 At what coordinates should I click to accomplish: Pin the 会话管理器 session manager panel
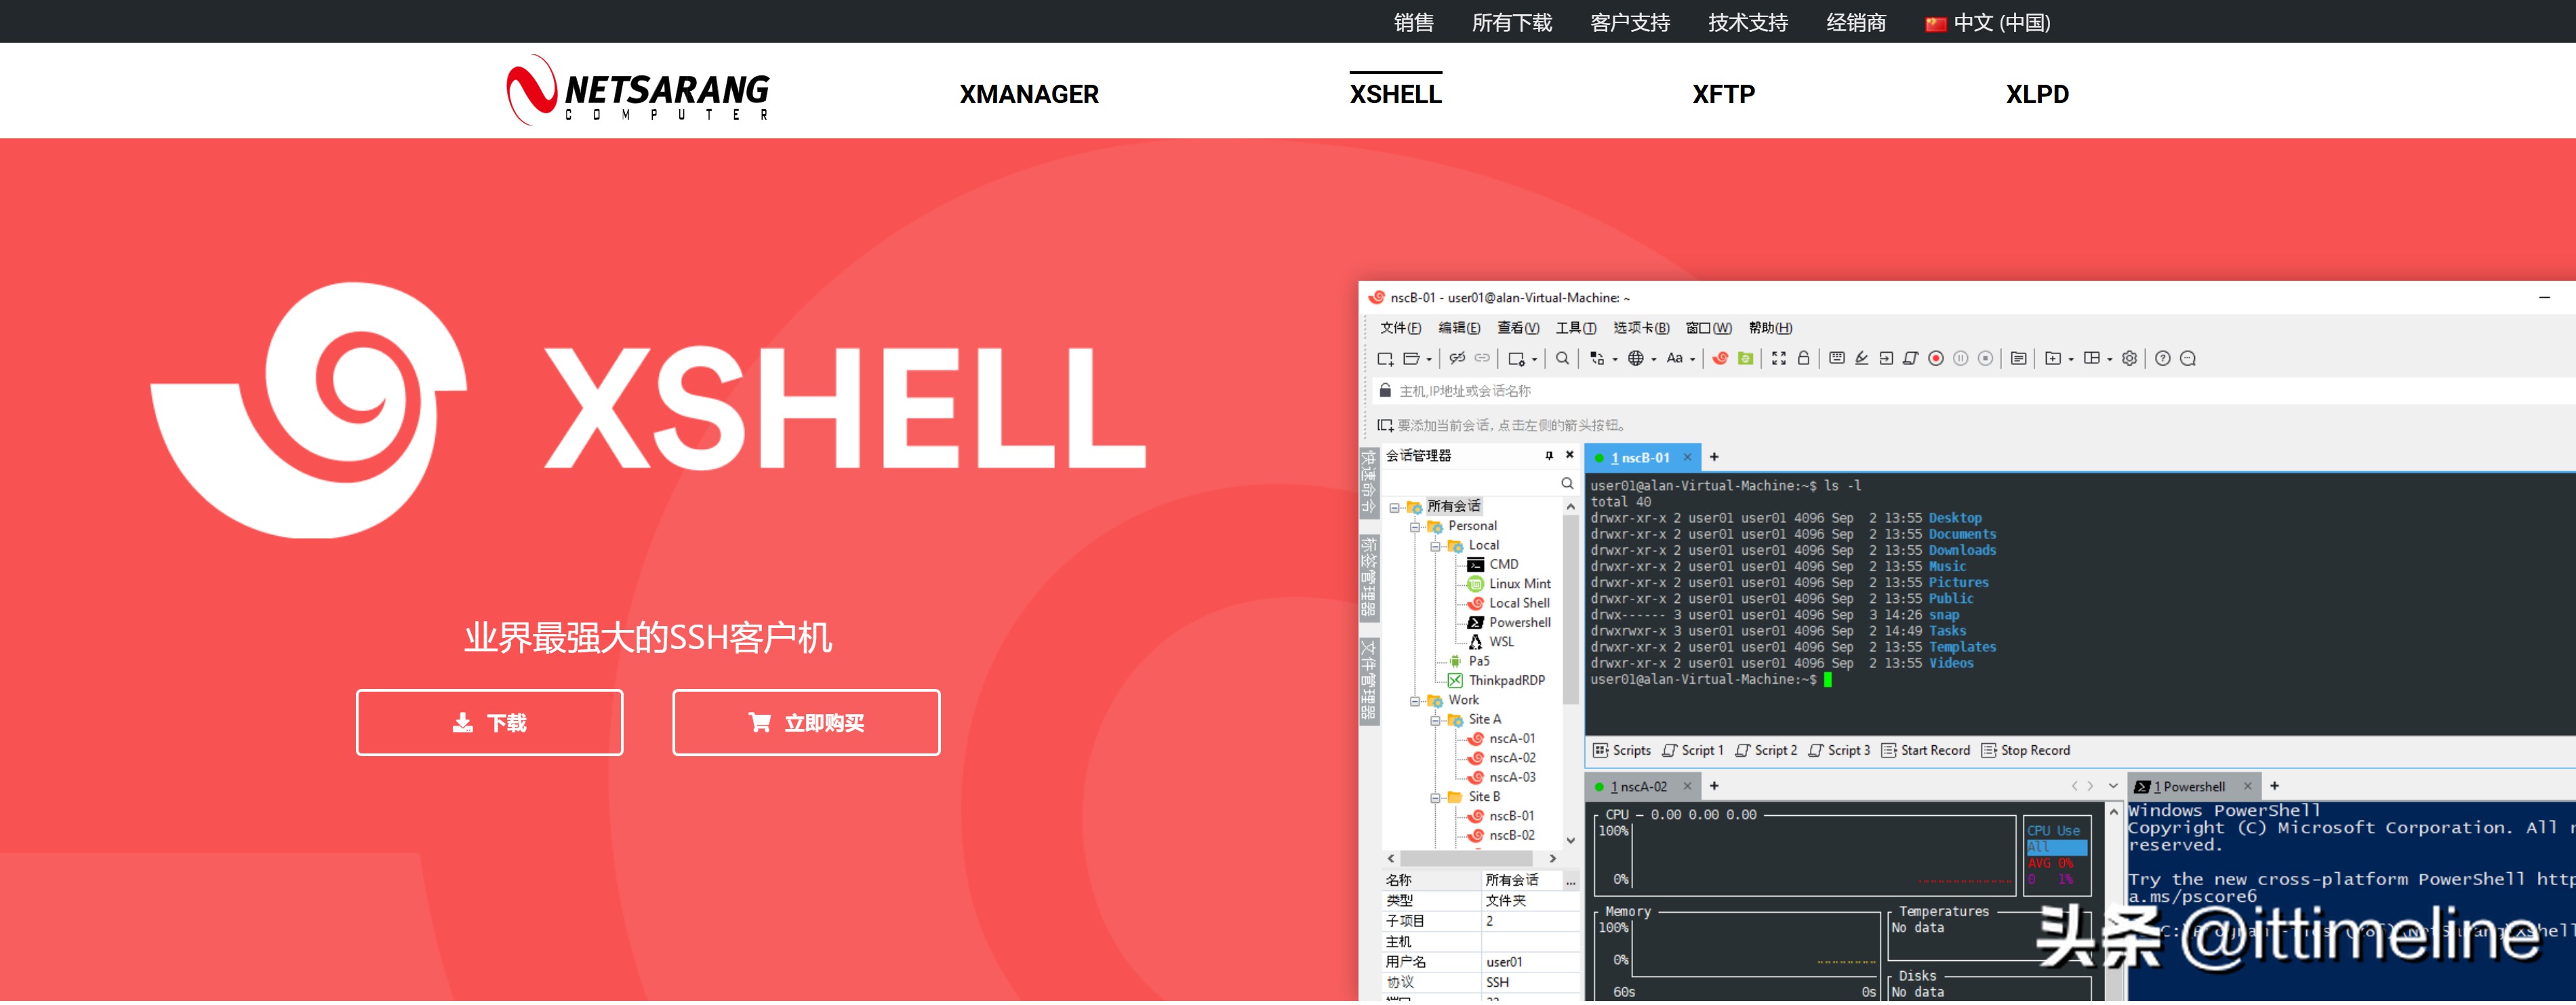[1549, 456]
